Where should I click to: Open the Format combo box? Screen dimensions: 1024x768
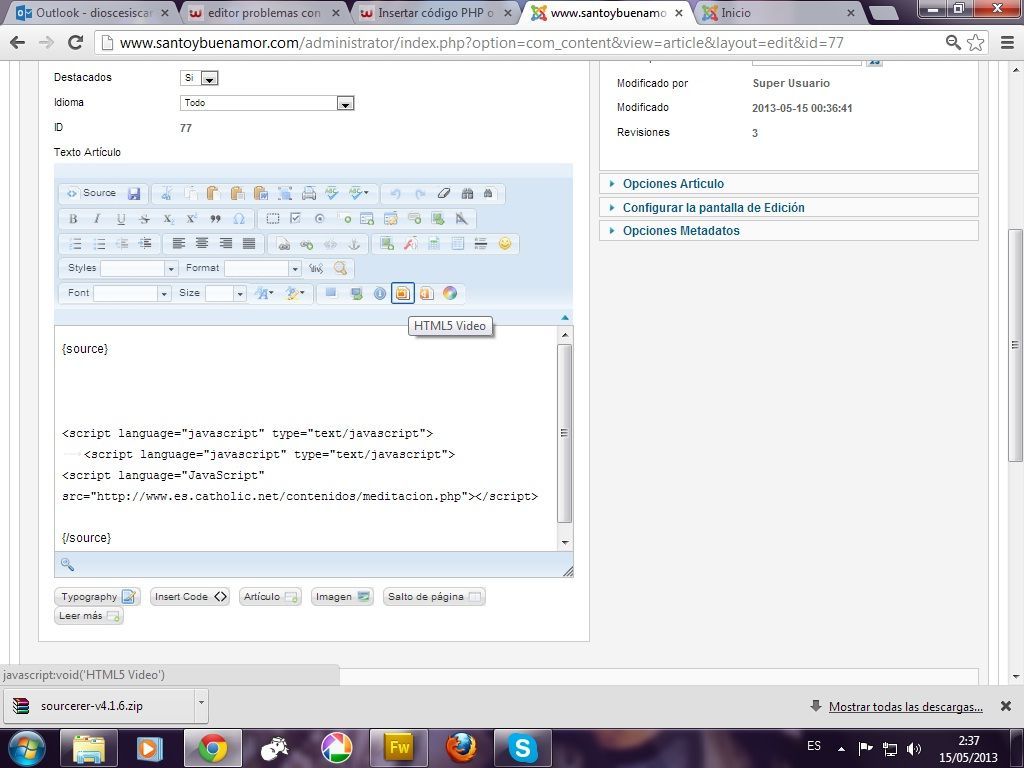pyautogui.click(x=263, y=268)
